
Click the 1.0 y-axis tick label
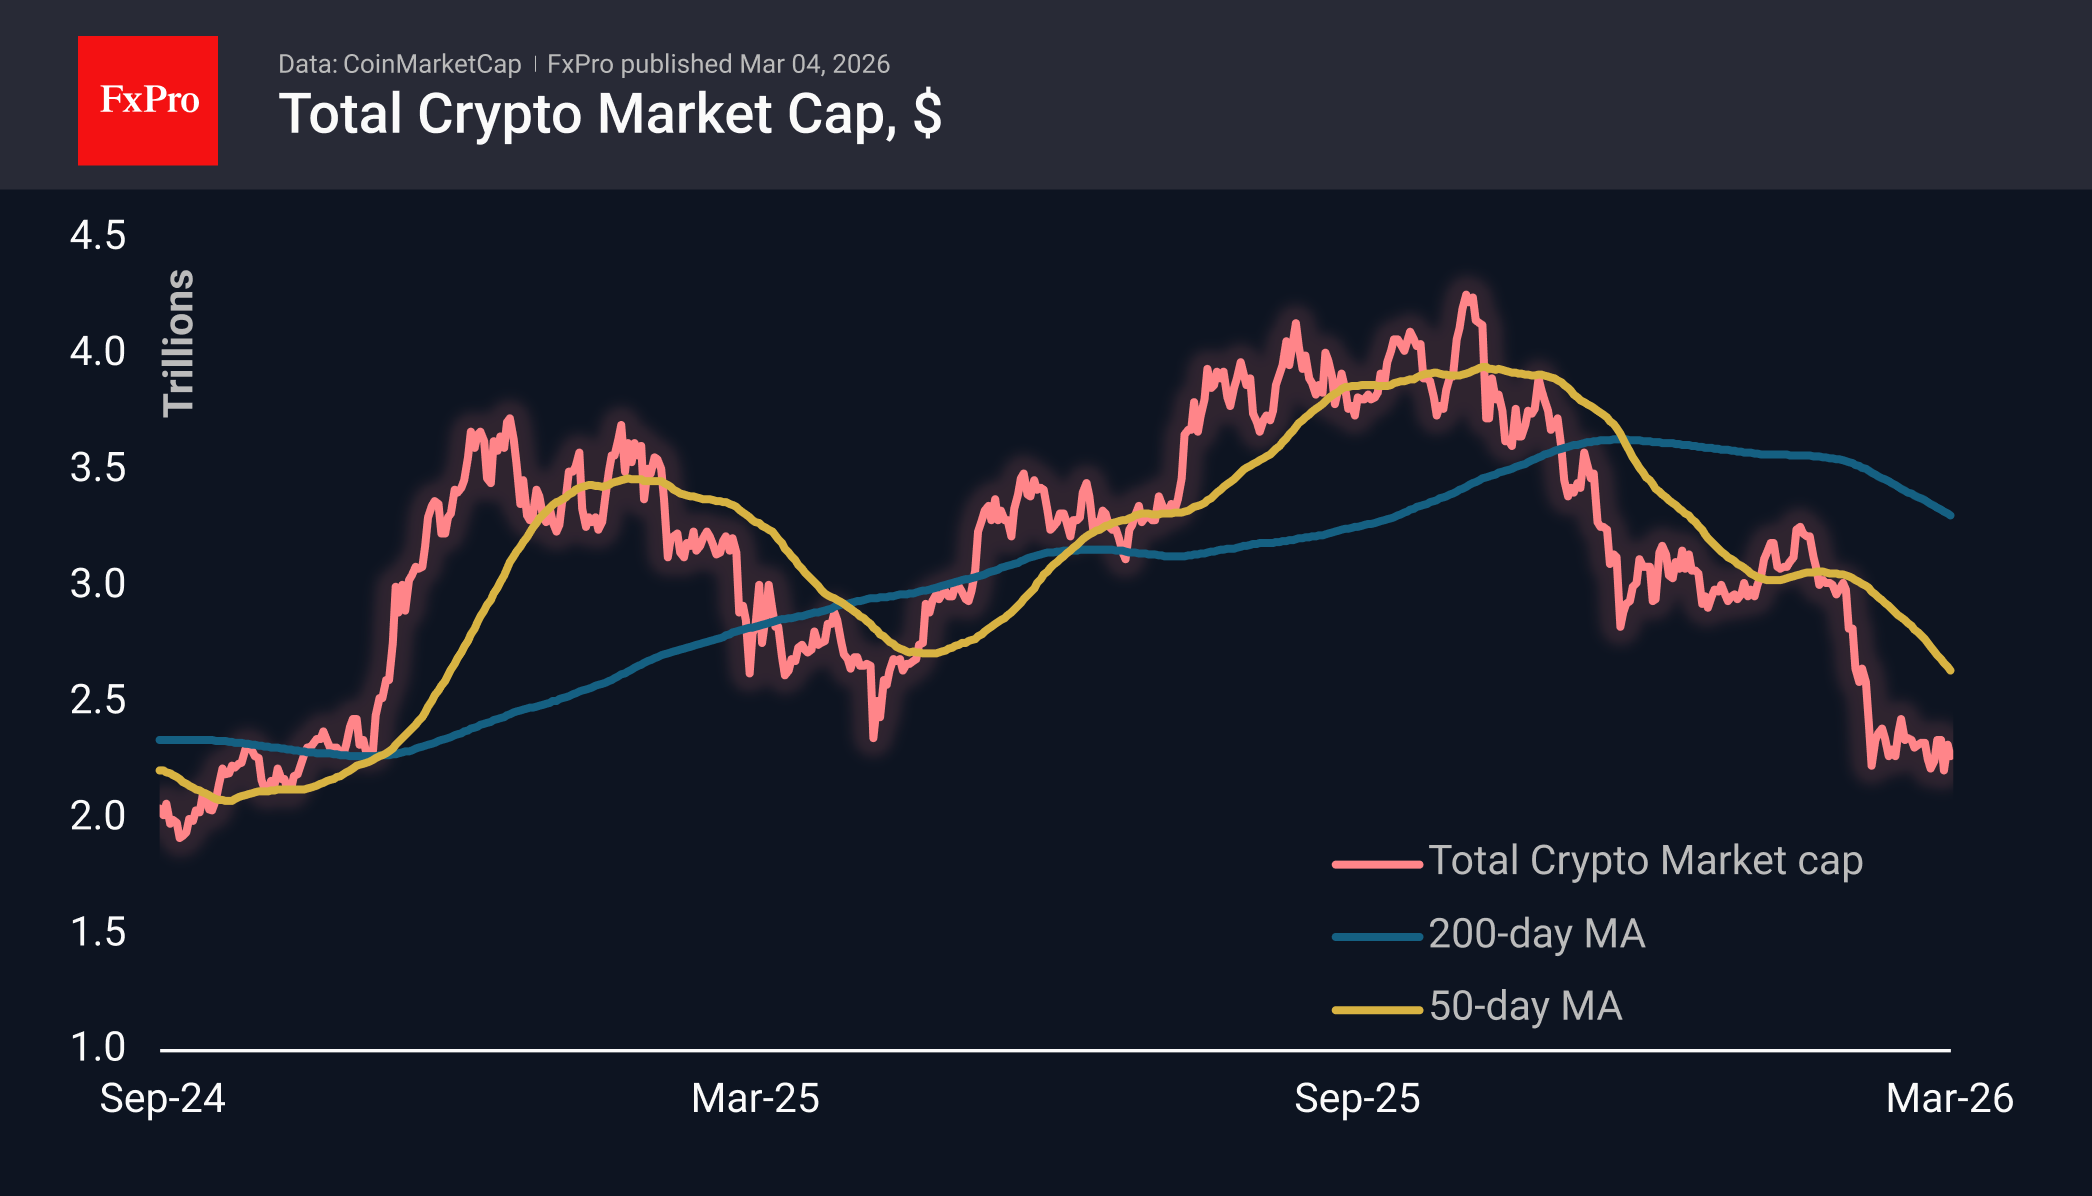pos(98,1048)
